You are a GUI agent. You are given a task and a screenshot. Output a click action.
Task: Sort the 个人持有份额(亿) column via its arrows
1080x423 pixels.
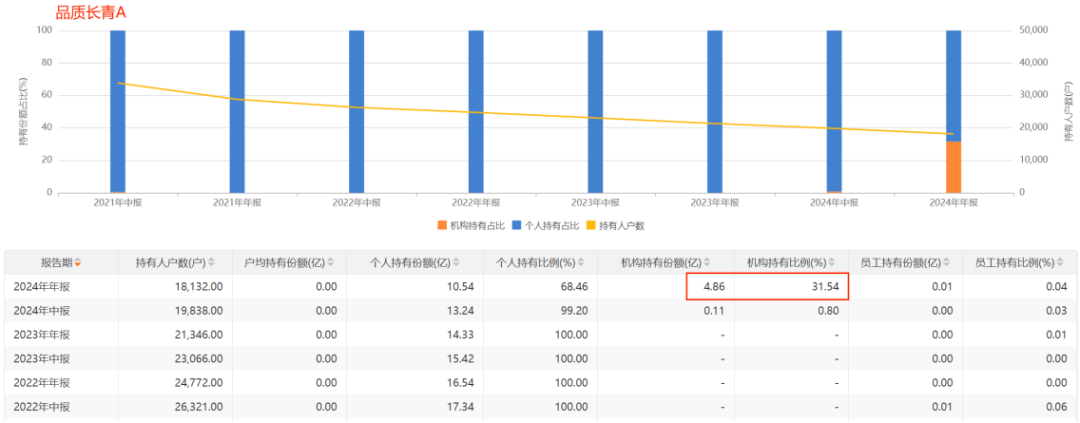tap(458, 262)
